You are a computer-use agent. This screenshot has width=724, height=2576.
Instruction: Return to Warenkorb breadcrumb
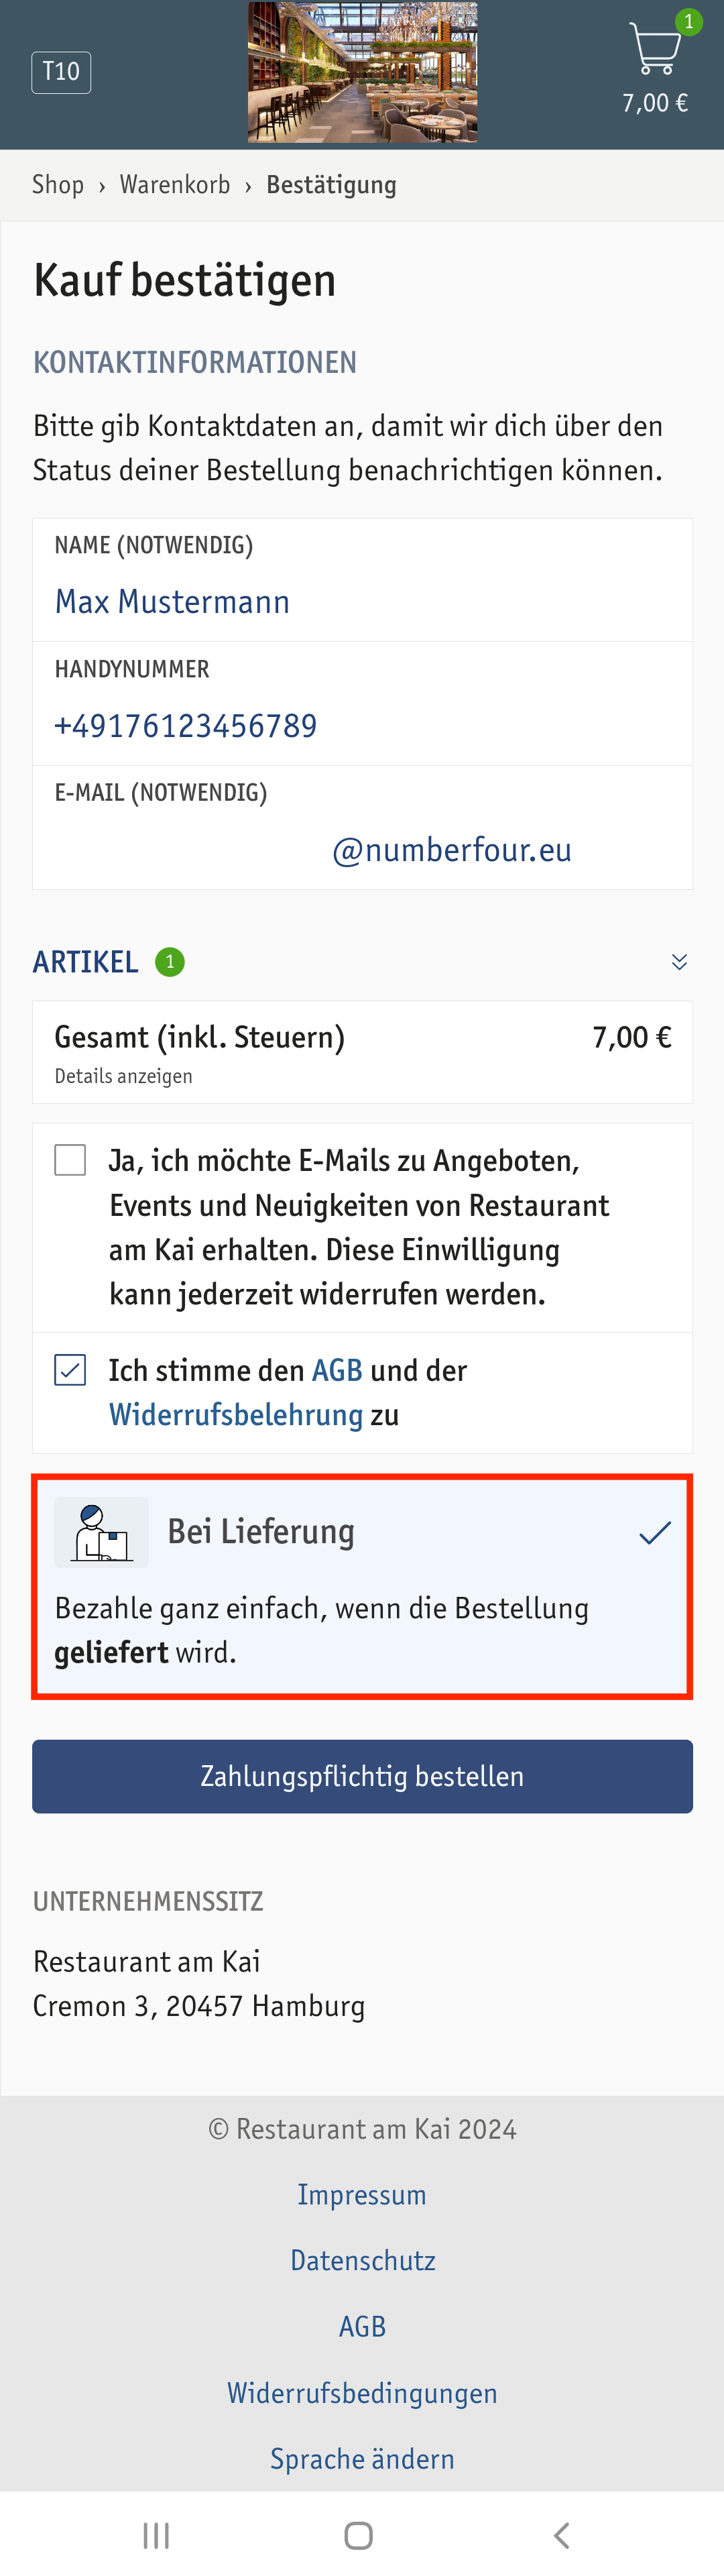coord(175,185)
